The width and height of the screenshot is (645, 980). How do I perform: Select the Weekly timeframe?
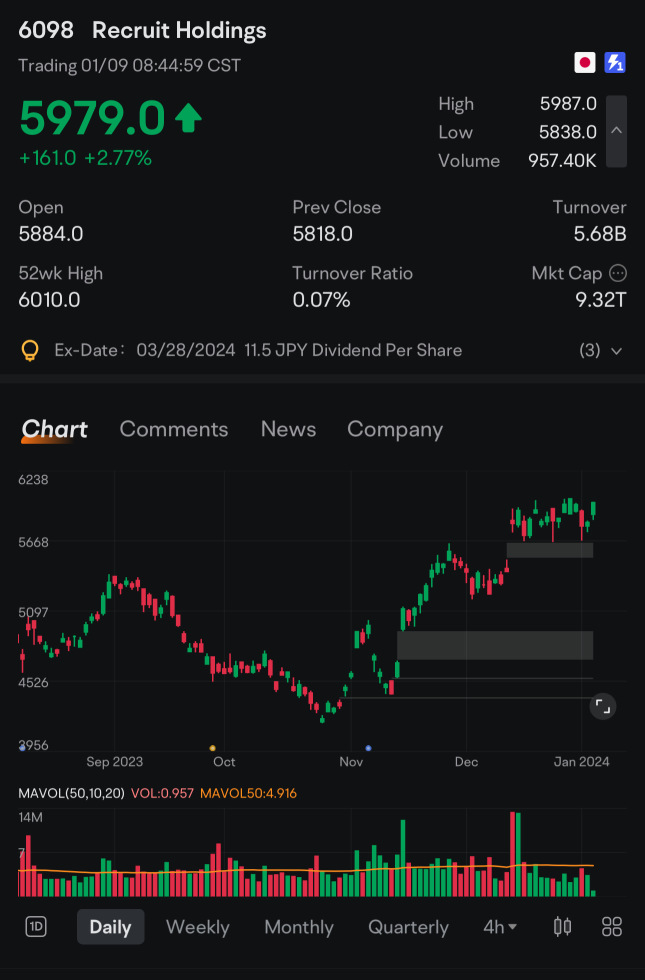(x=198, y=927)
